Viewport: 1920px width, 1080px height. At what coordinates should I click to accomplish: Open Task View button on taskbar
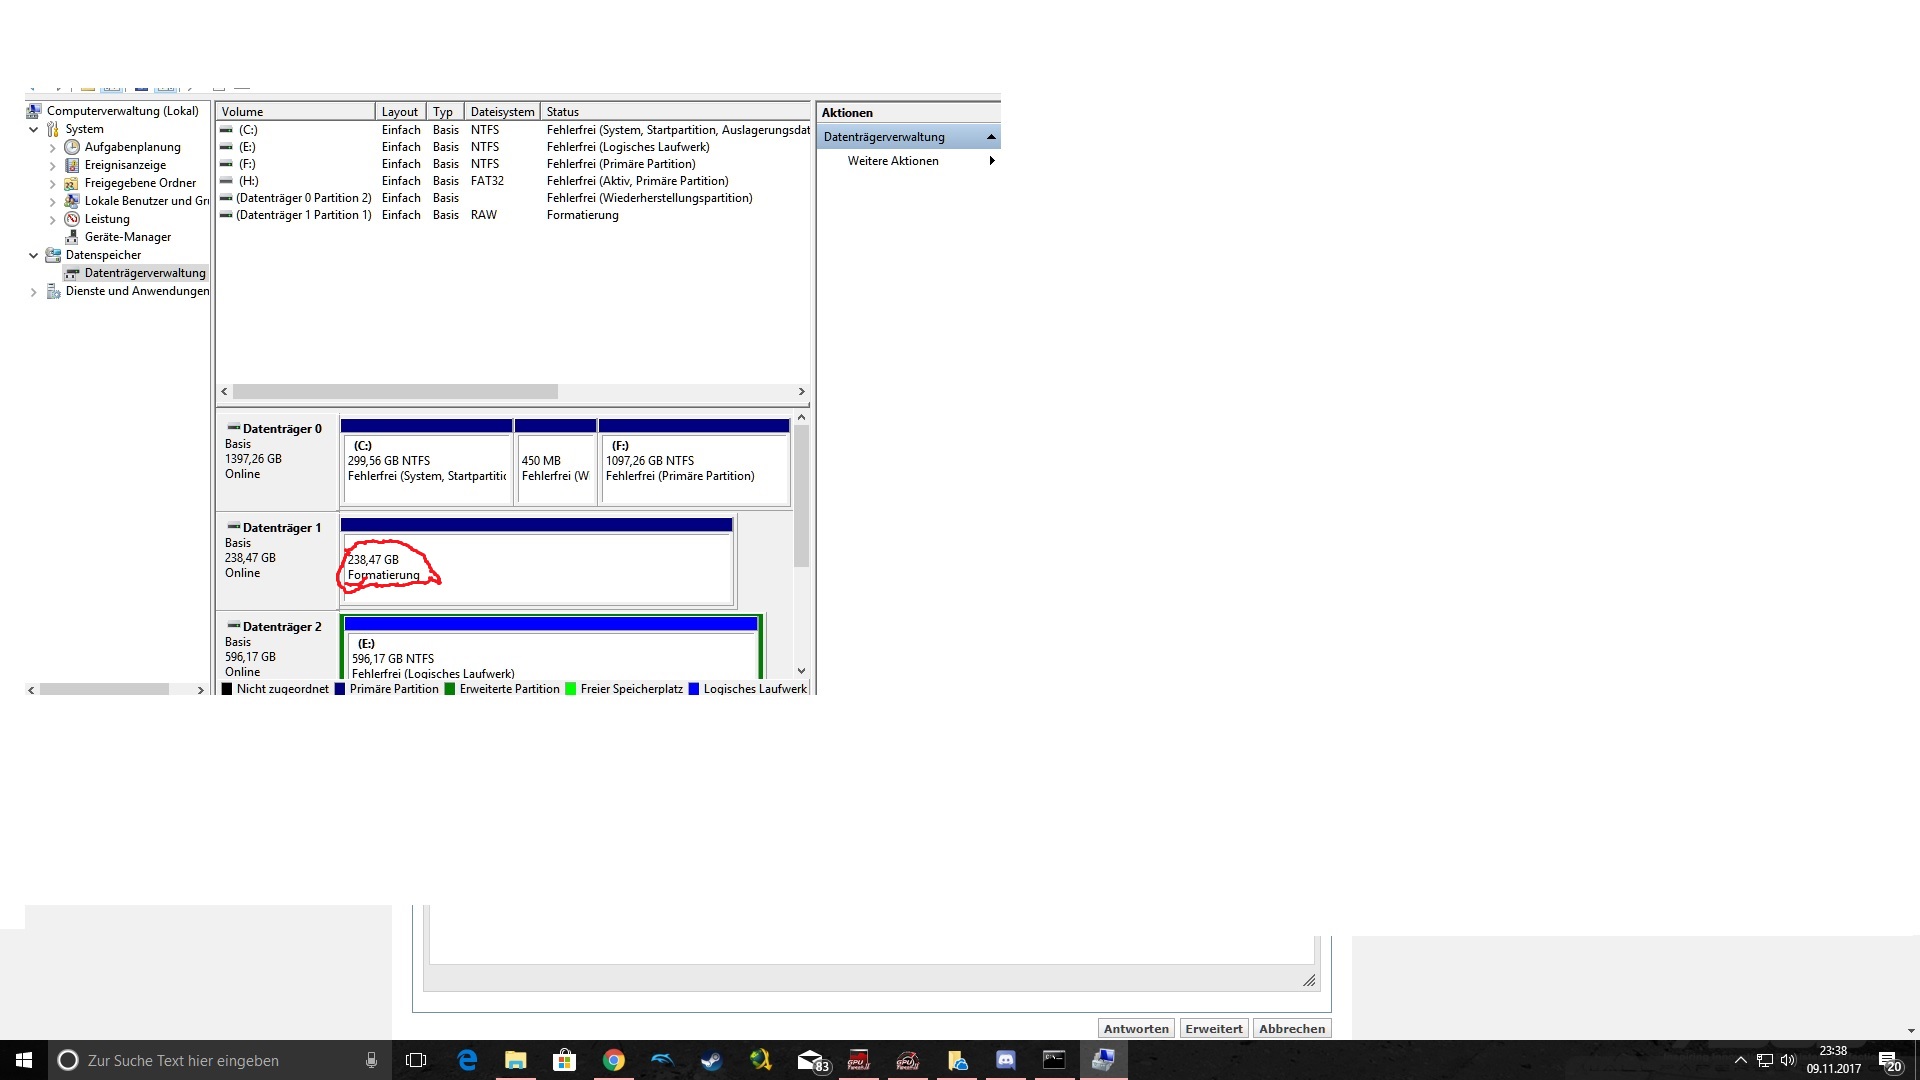click(x=416, y=1060)
